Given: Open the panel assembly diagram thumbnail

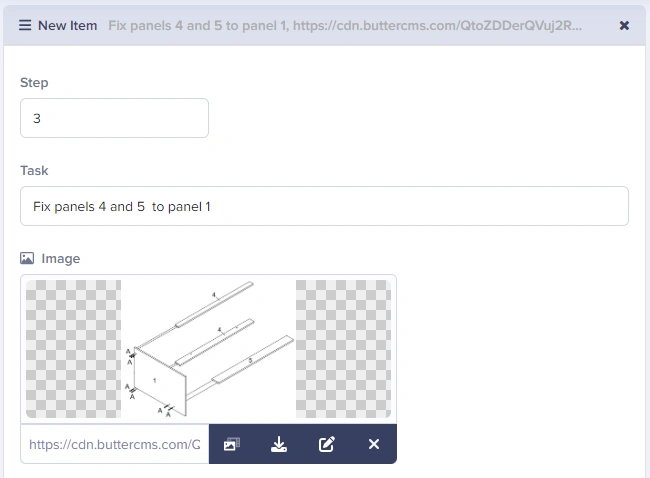Looking at the screenshot, I should coord(209,349).
